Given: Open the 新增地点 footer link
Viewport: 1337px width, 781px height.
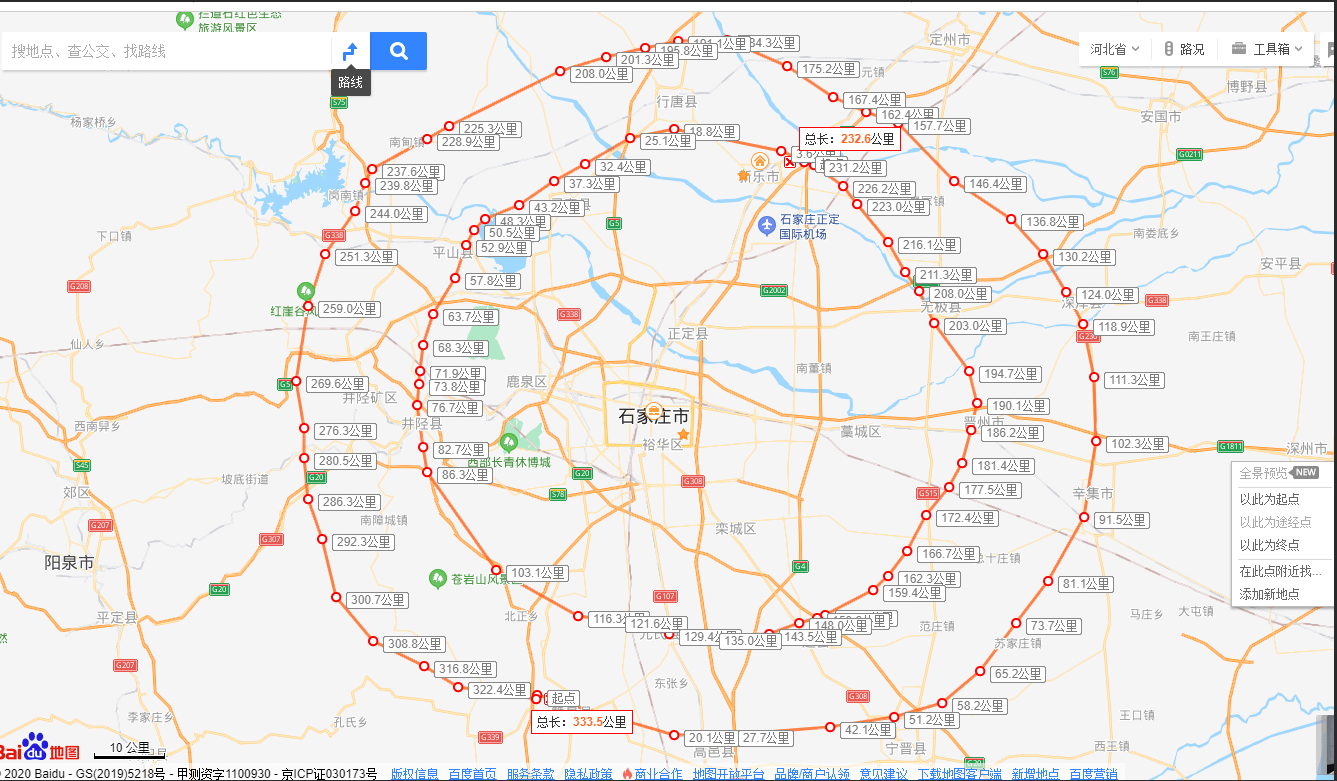Looking at the screenshot, I should 1036,774.
